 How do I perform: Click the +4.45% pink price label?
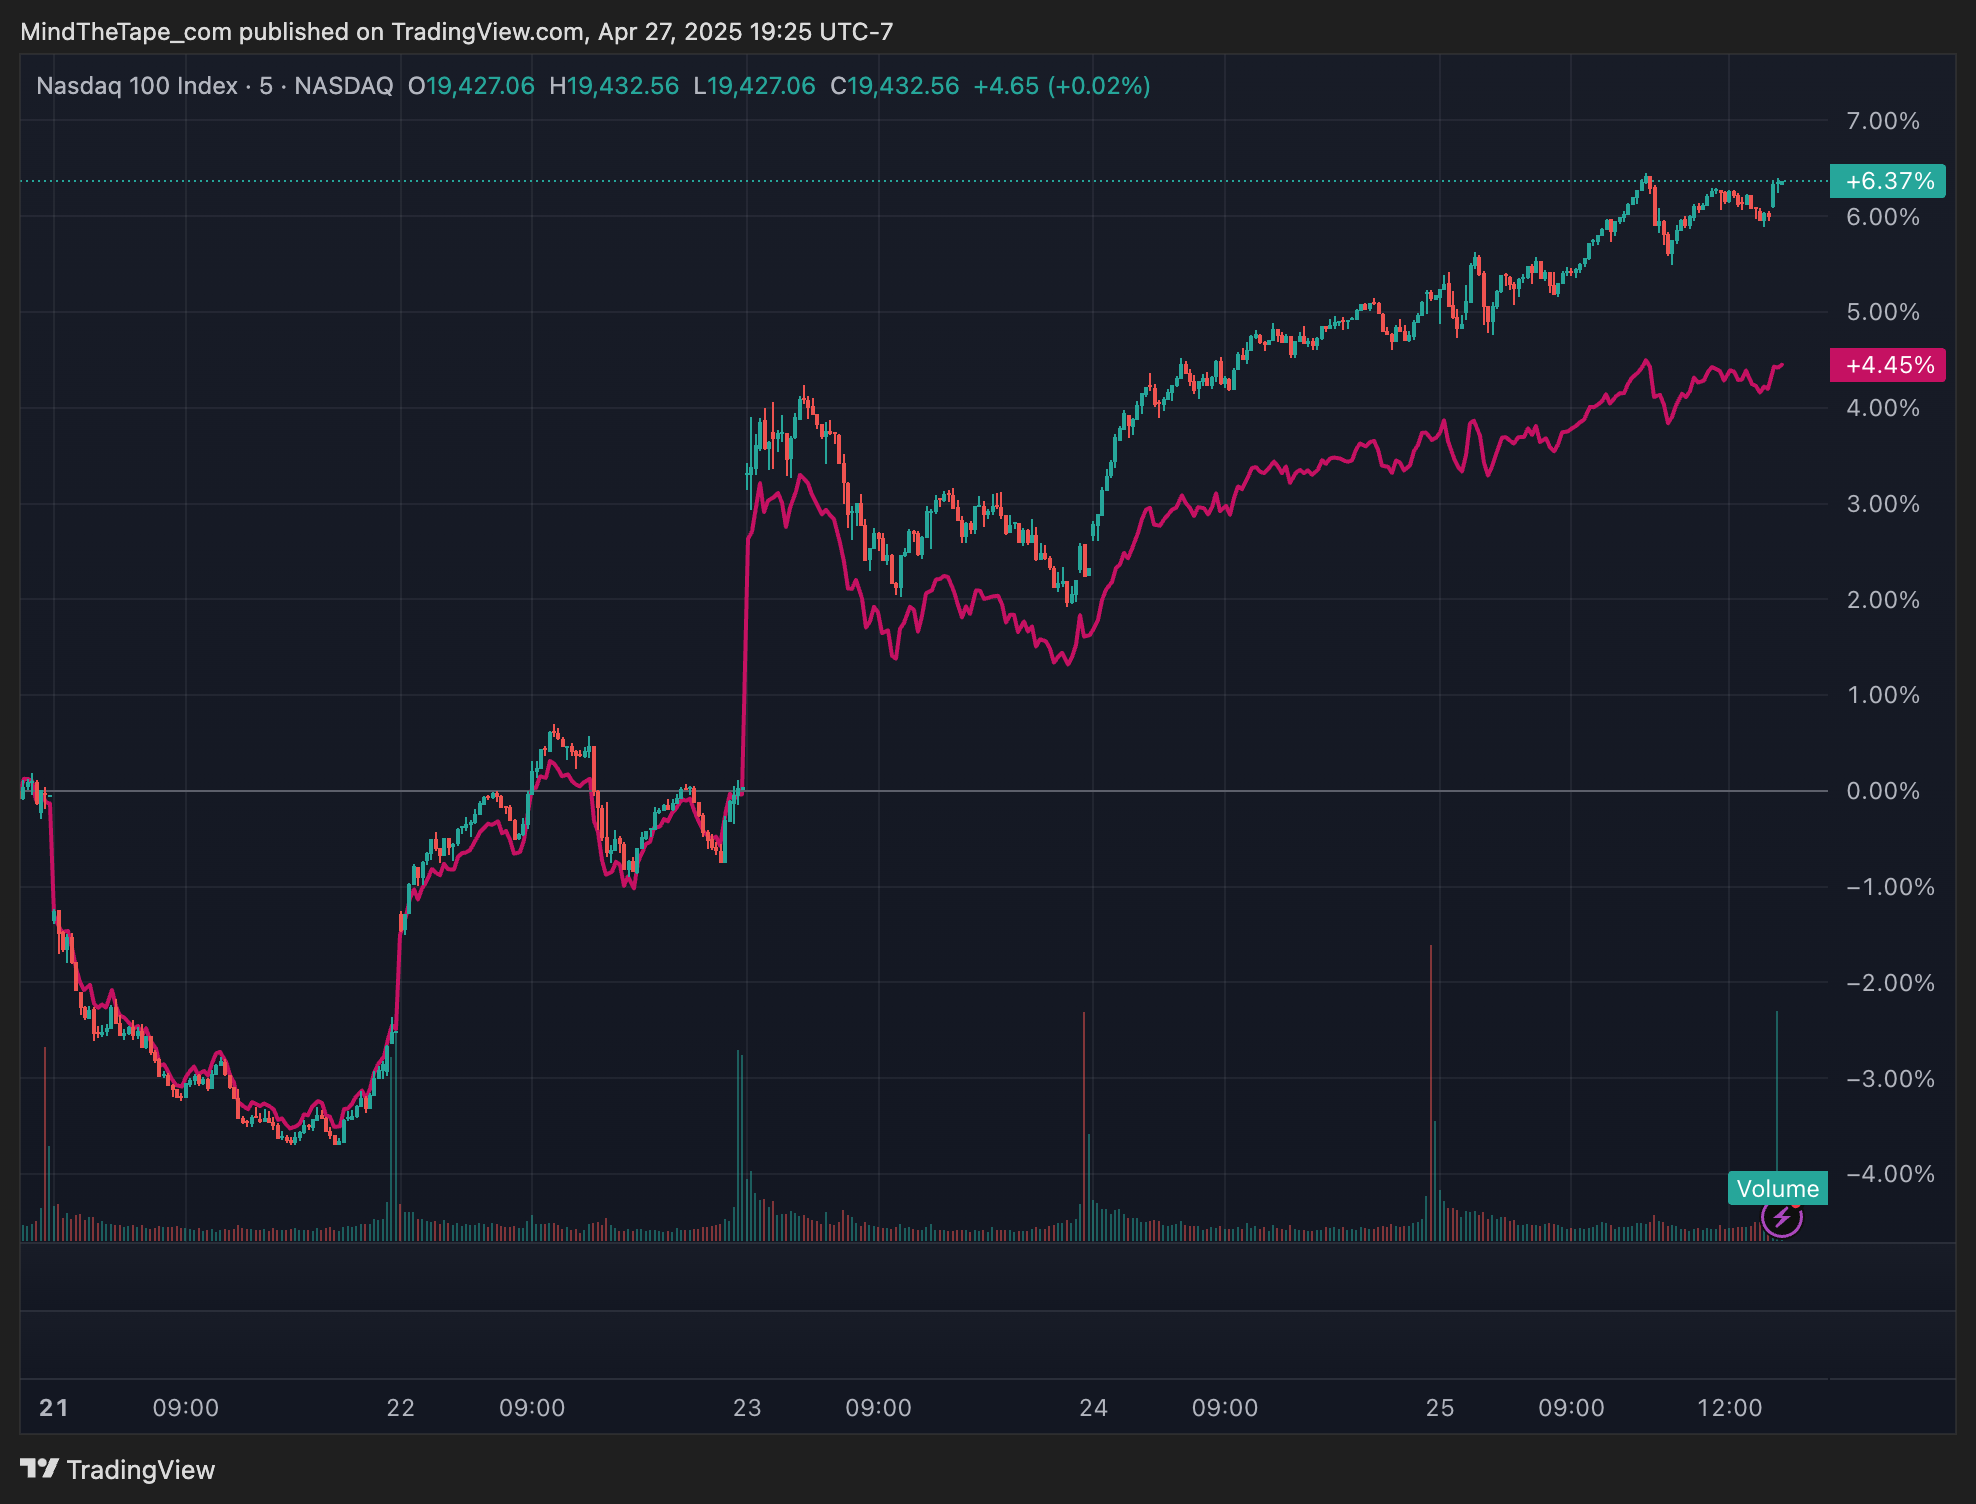click(x=1887, y=365)
